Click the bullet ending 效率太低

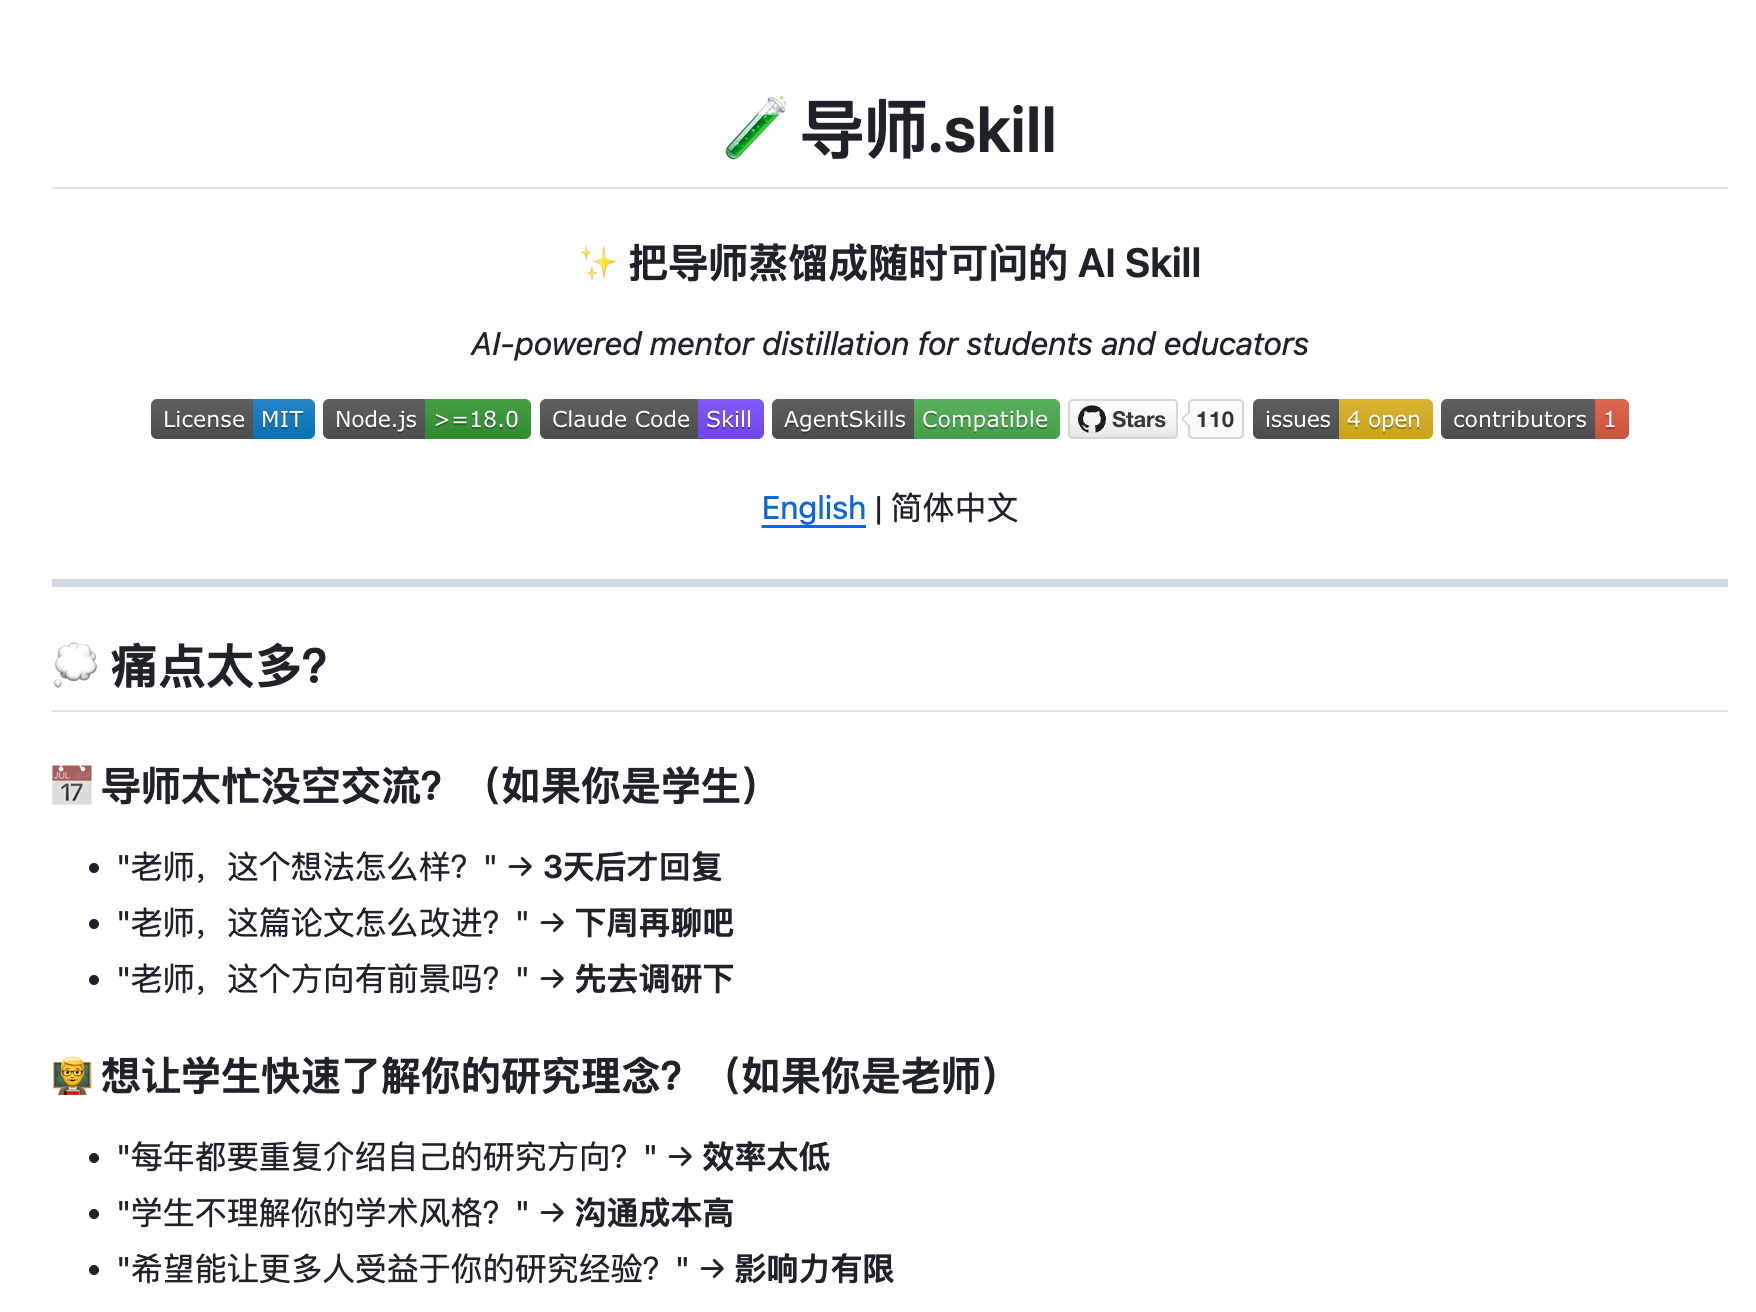click(474, 1157)
